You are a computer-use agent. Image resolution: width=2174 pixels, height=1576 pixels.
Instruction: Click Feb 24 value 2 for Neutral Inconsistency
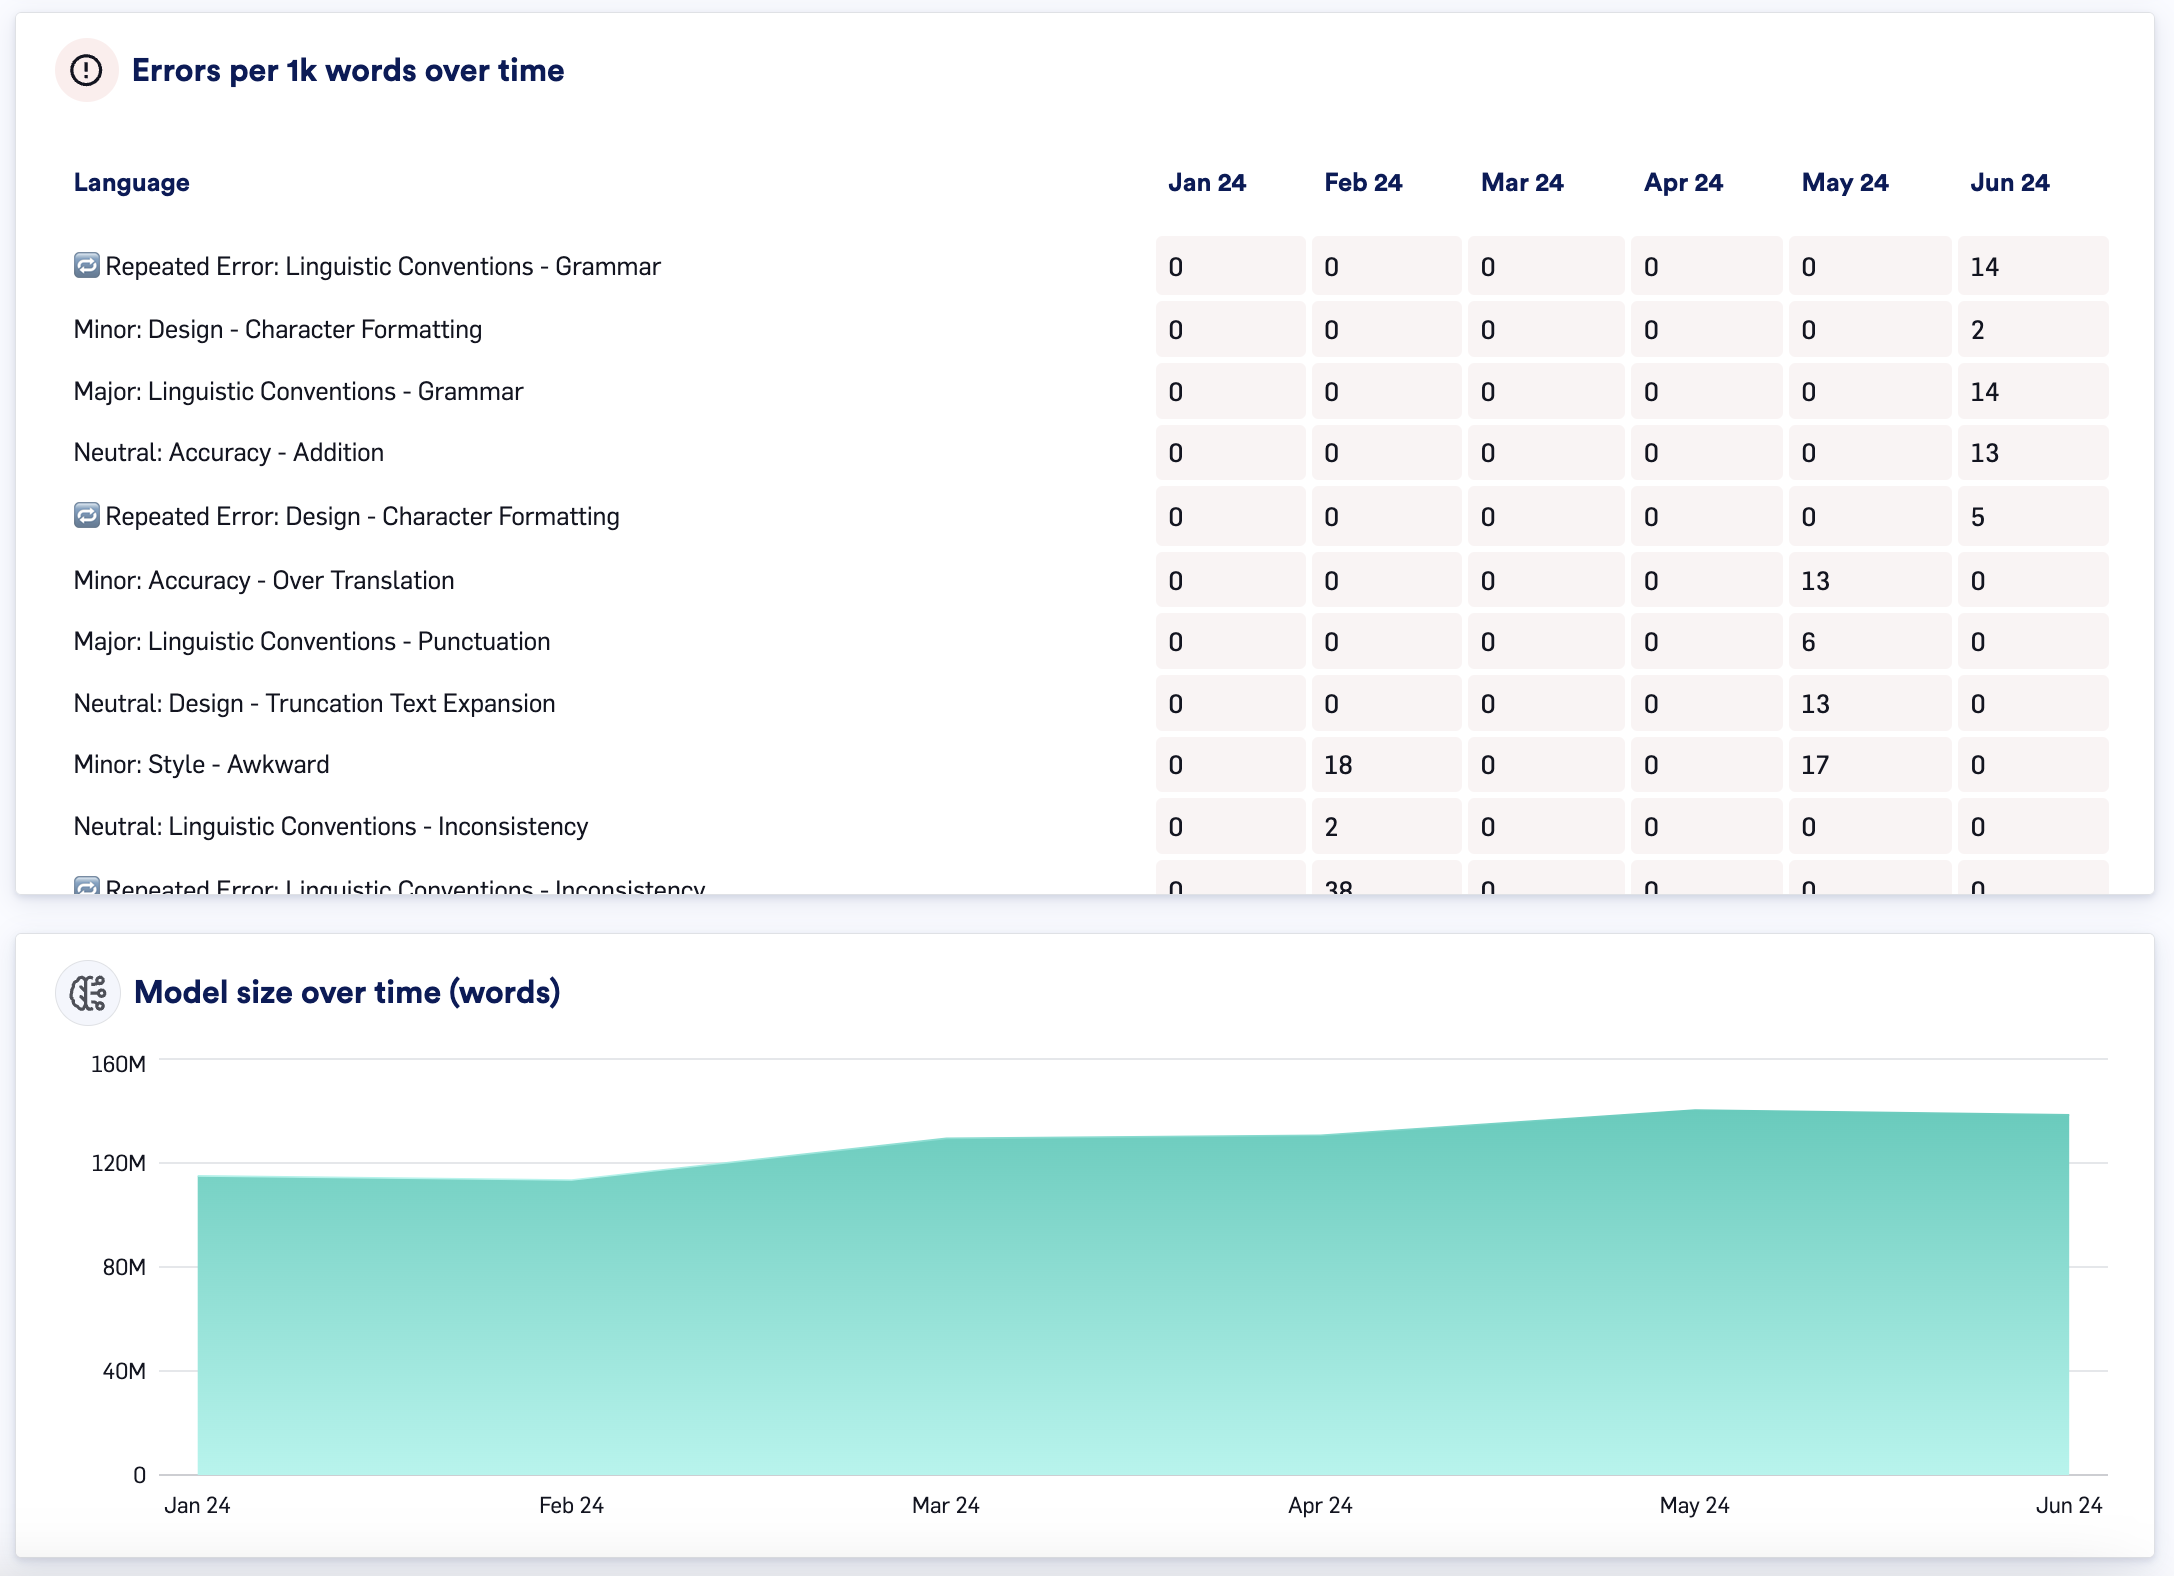(x=1386, y=826)
